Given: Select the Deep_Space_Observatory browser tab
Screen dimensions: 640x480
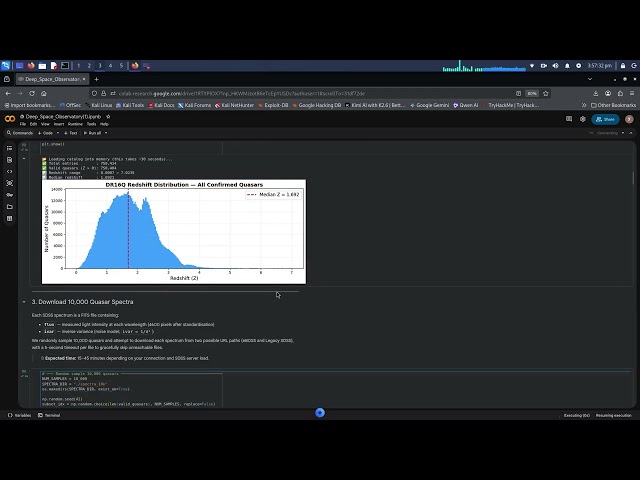Looking at the screenshot, I should pos(51,79).
